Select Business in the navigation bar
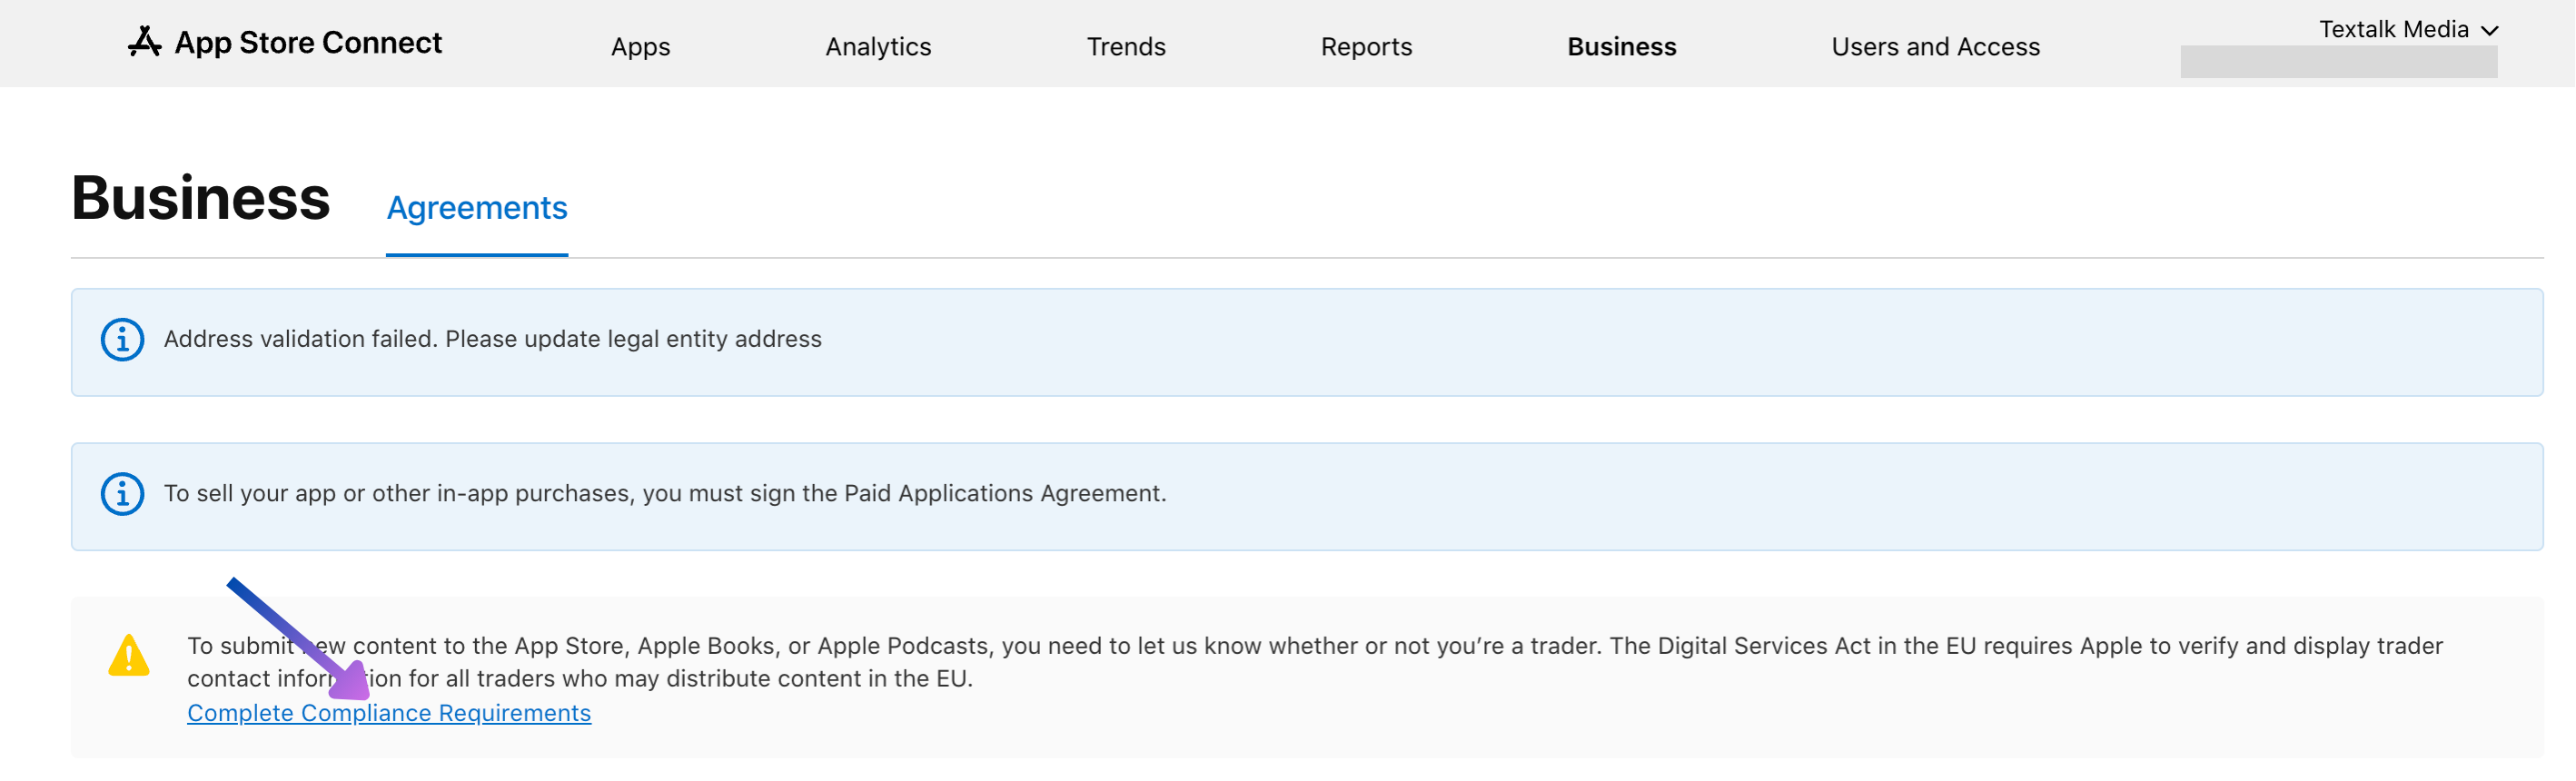Screen dimensions: 2576x781 tap(1621, 47)
